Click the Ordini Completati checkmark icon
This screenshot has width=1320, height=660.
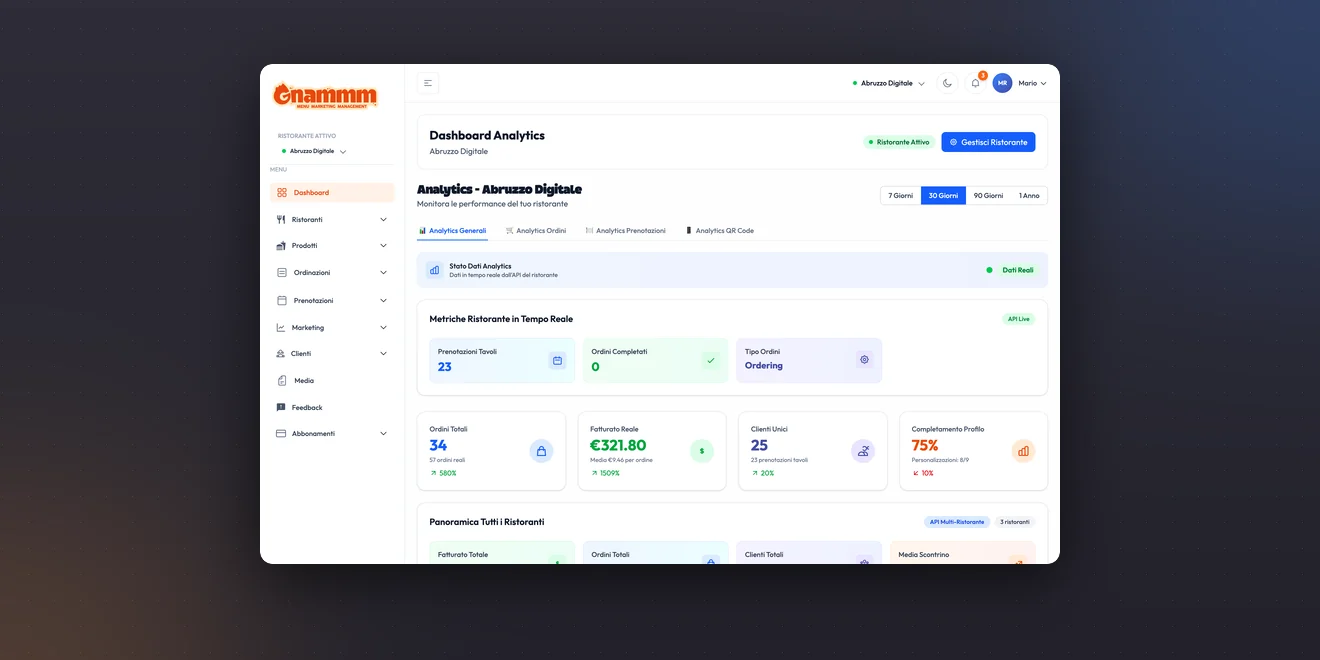click(x=711, y=360)
